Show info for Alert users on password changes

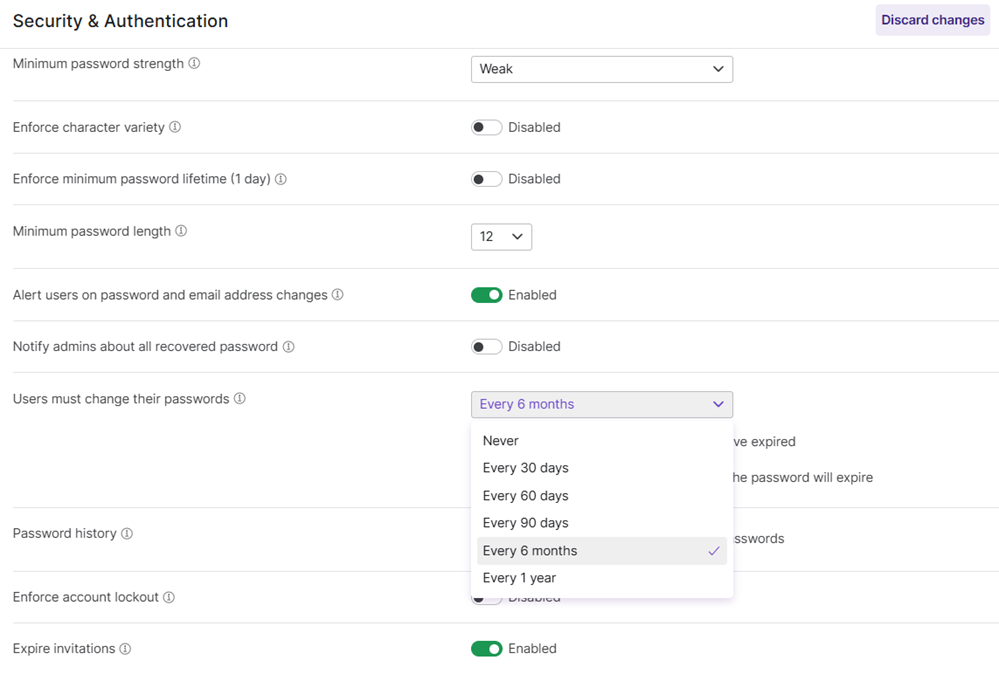coord(338,294)
